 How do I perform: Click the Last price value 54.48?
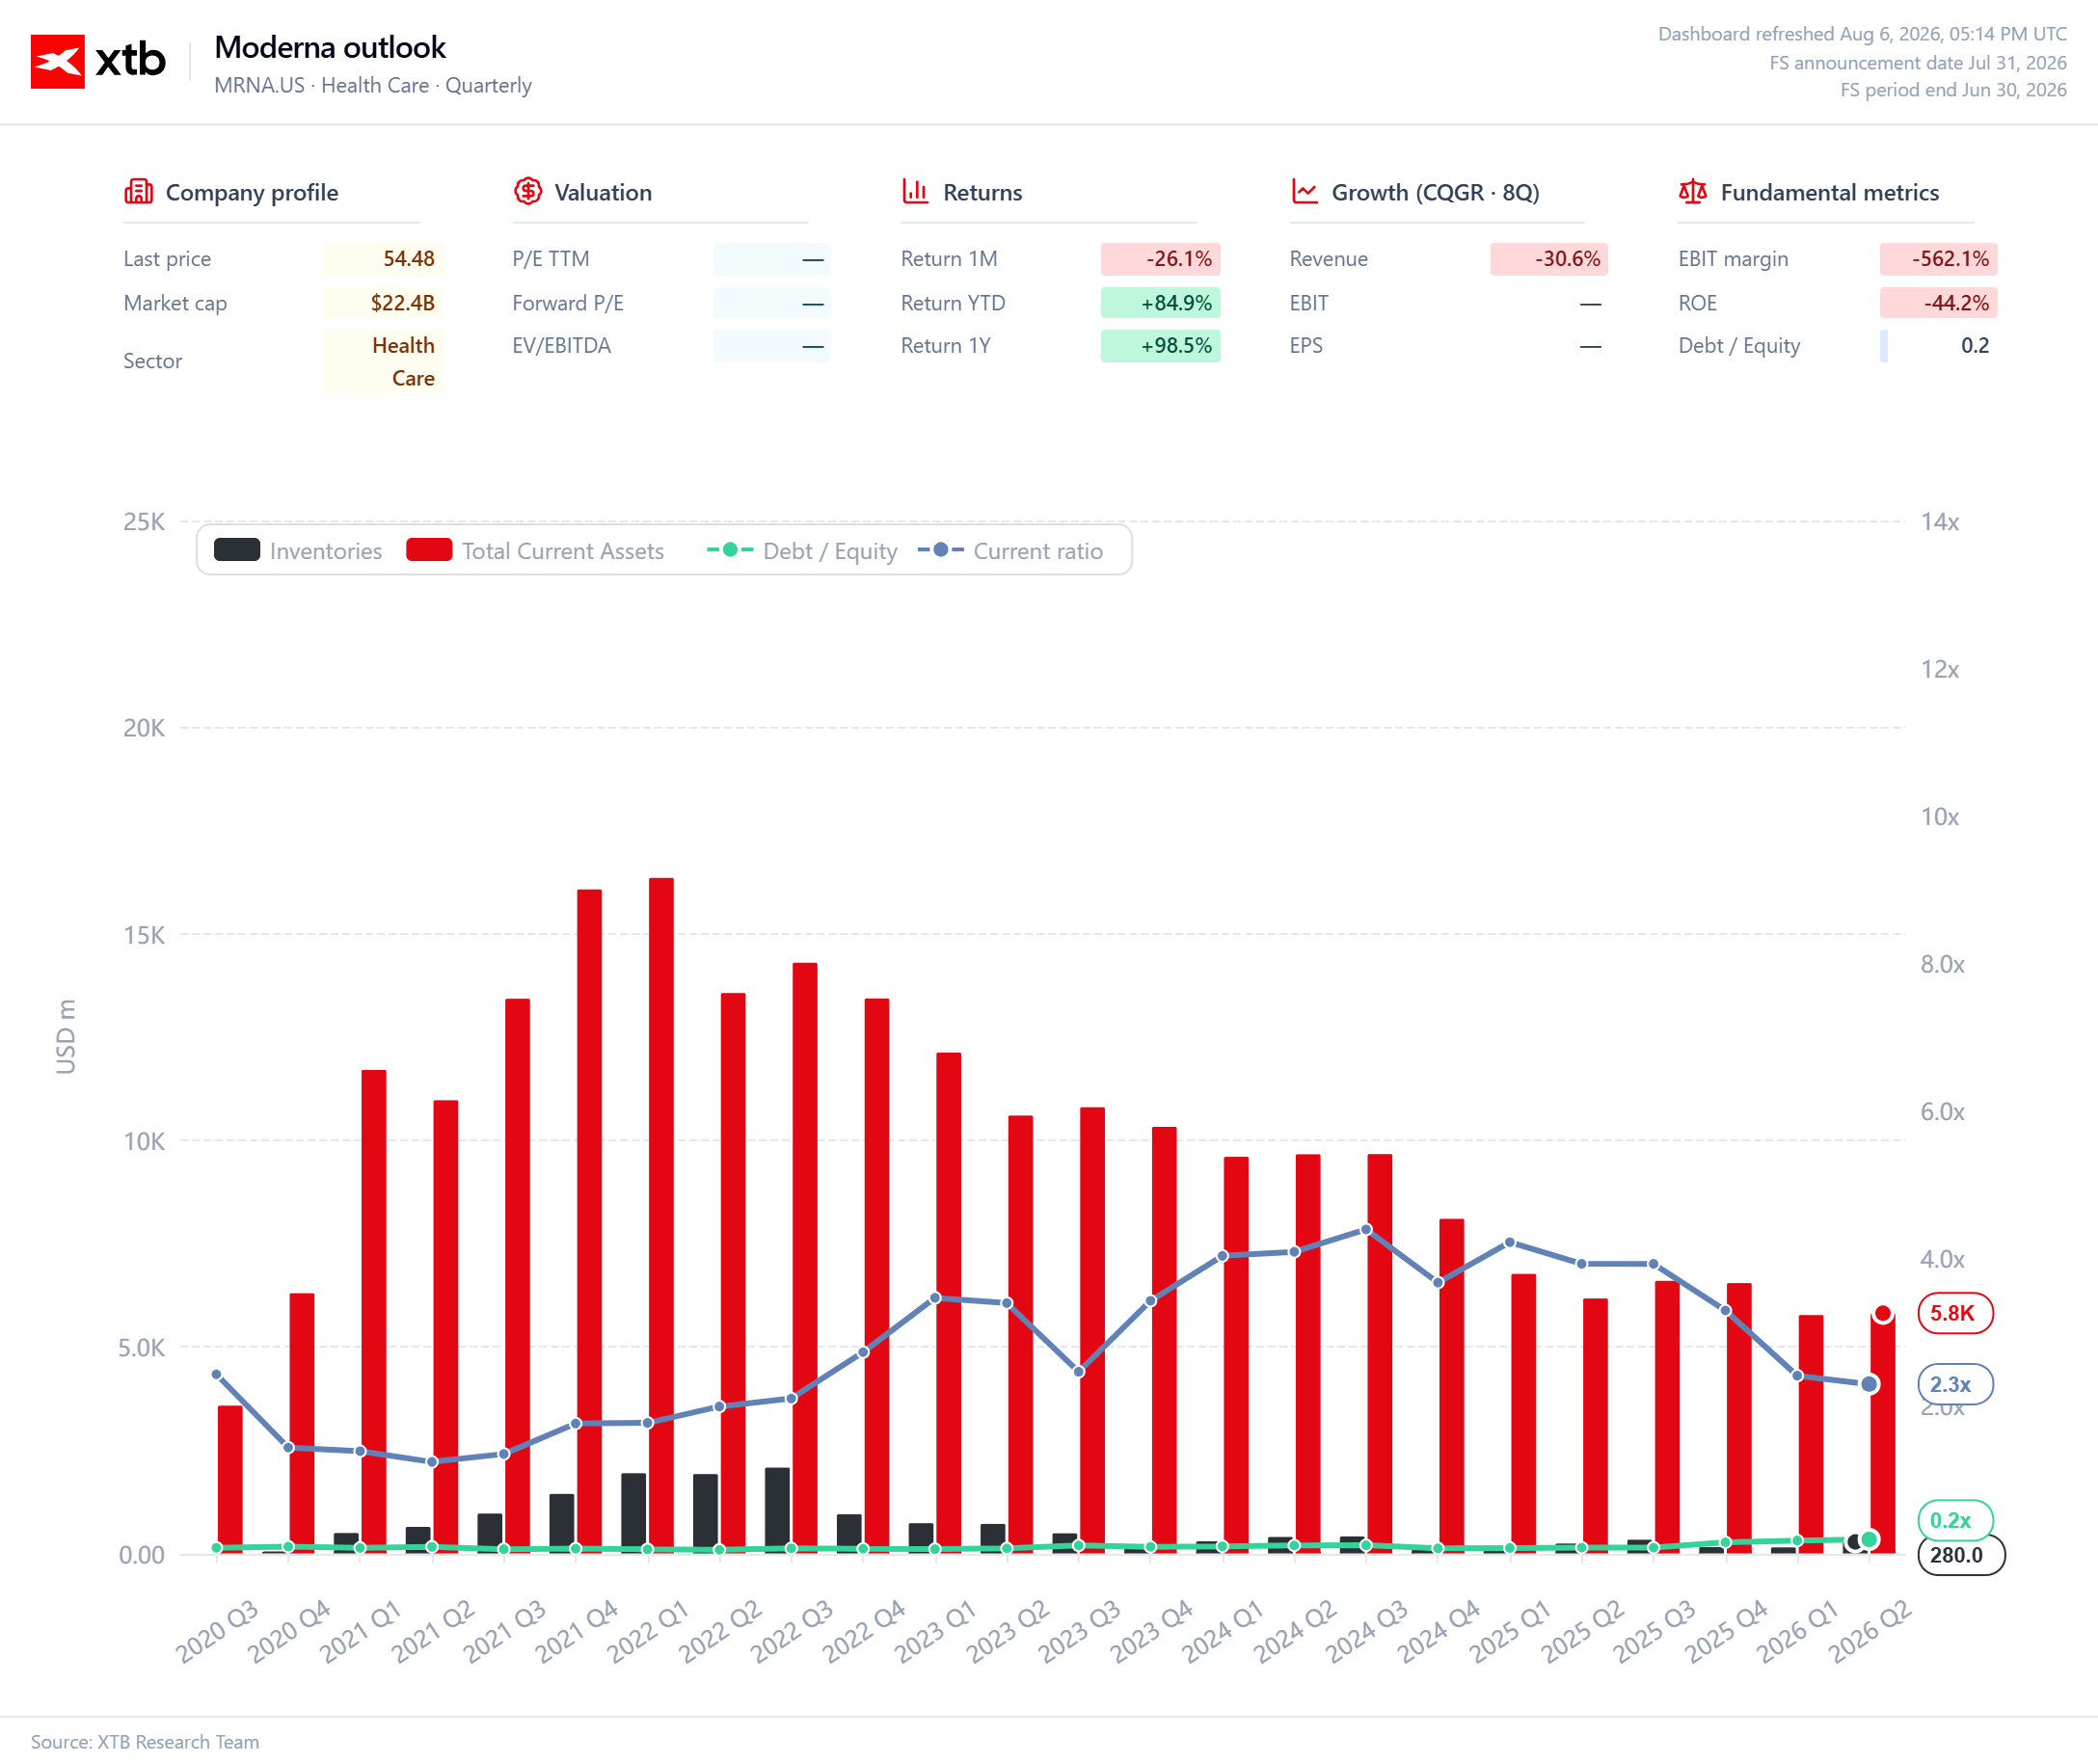pyautogui.click(x=384, y=259)
